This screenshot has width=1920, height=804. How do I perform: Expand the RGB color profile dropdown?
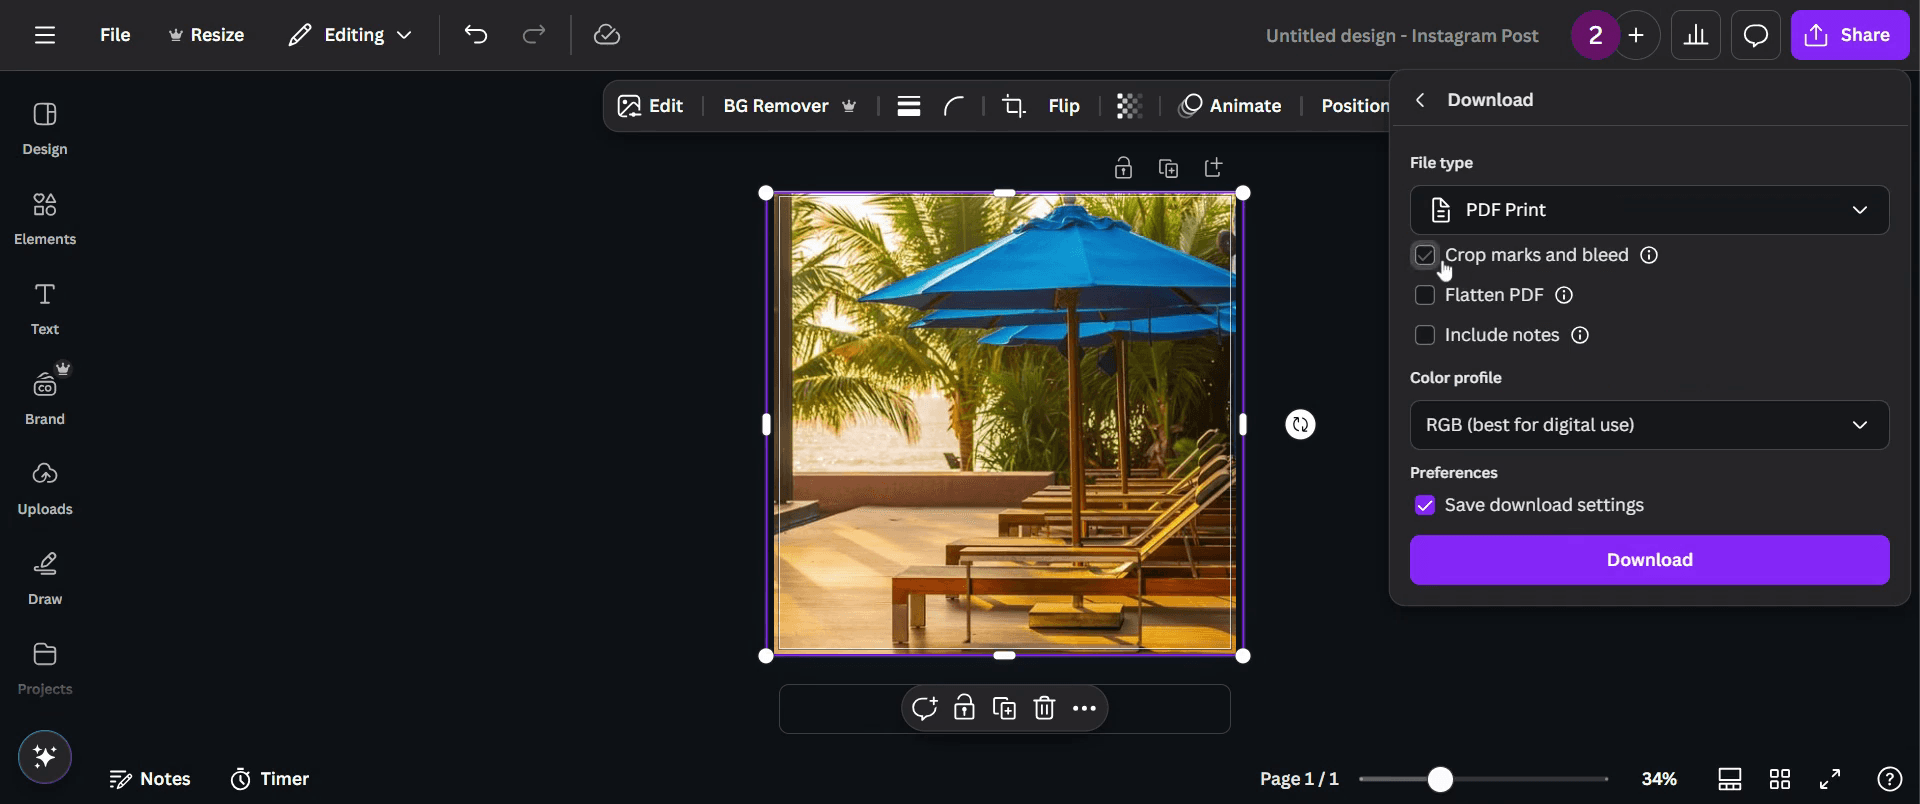[1649, 425]
